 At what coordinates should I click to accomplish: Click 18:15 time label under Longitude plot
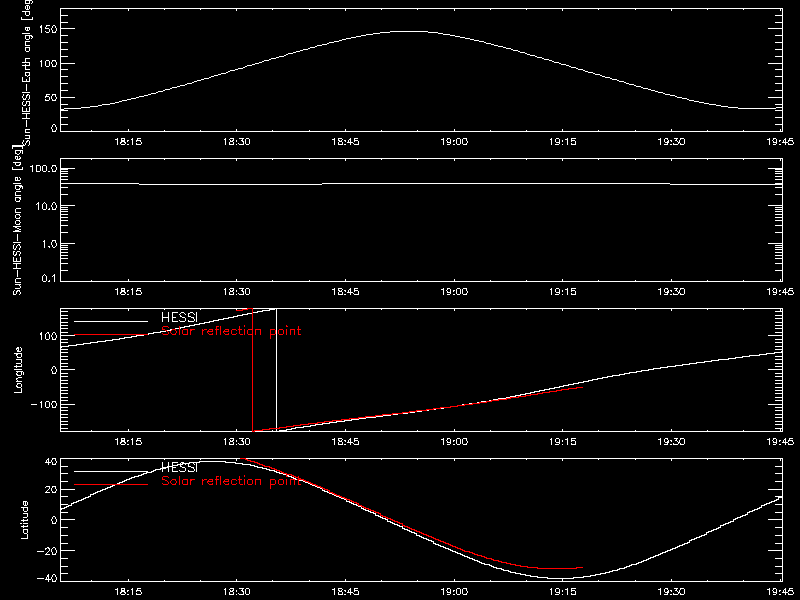click(128, 442)
